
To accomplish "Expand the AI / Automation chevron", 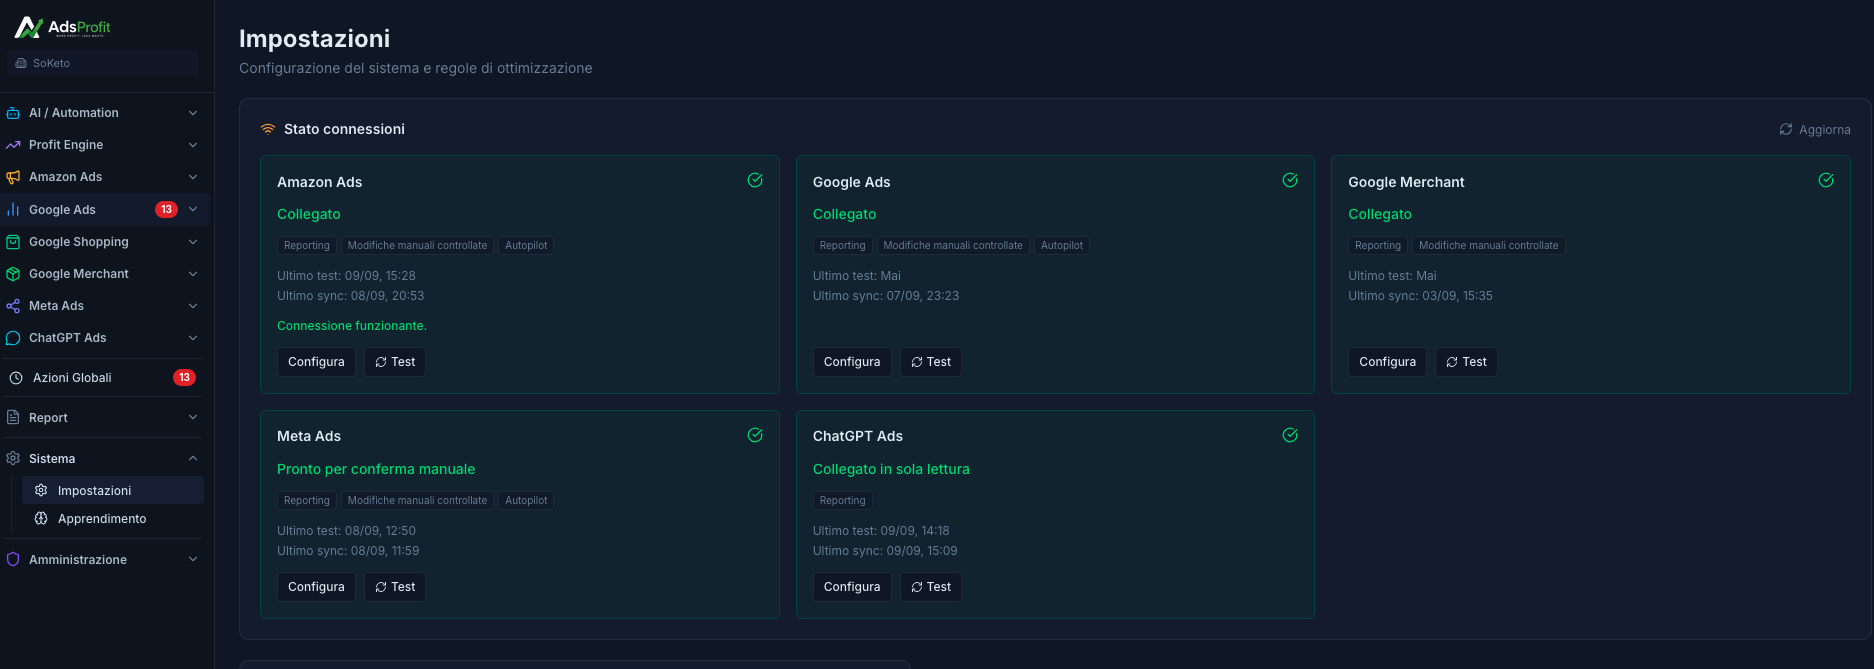I will (193, 113).
